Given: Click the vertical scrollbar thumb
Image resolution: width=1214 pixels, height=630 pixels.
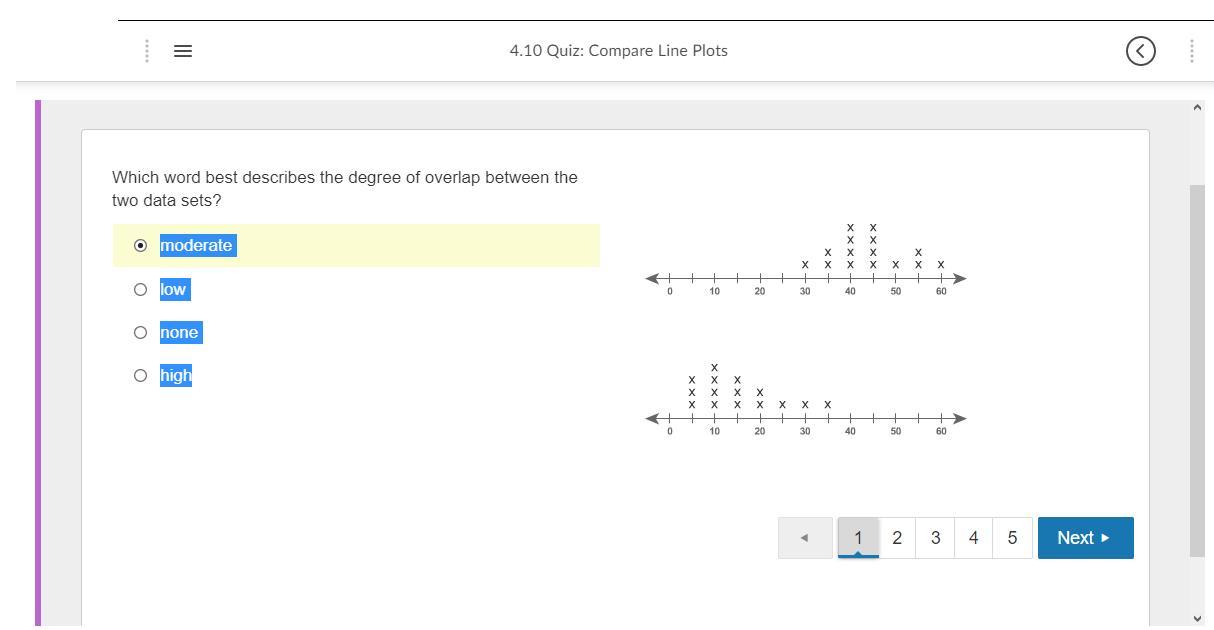Looking at the screenshot, I should click(x=1197, y=370).
